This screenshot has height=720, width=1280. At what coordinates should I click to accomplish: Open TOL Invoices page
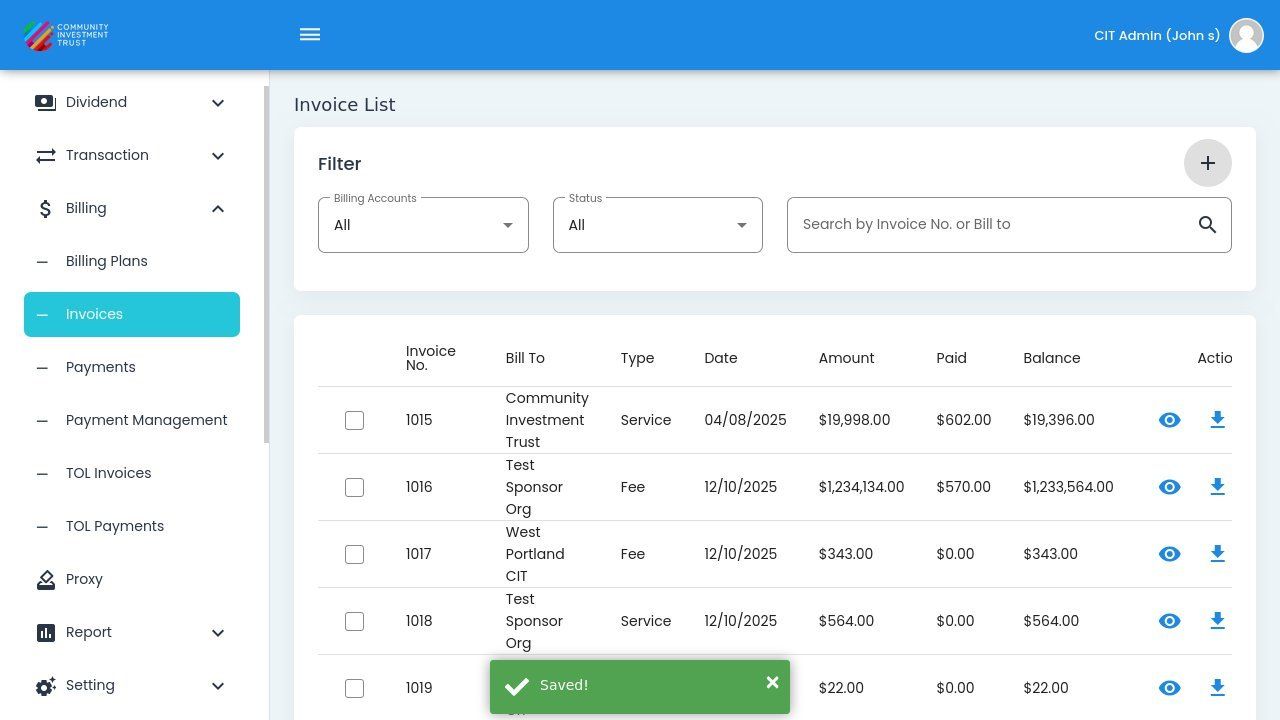click(x=108, y=473)
